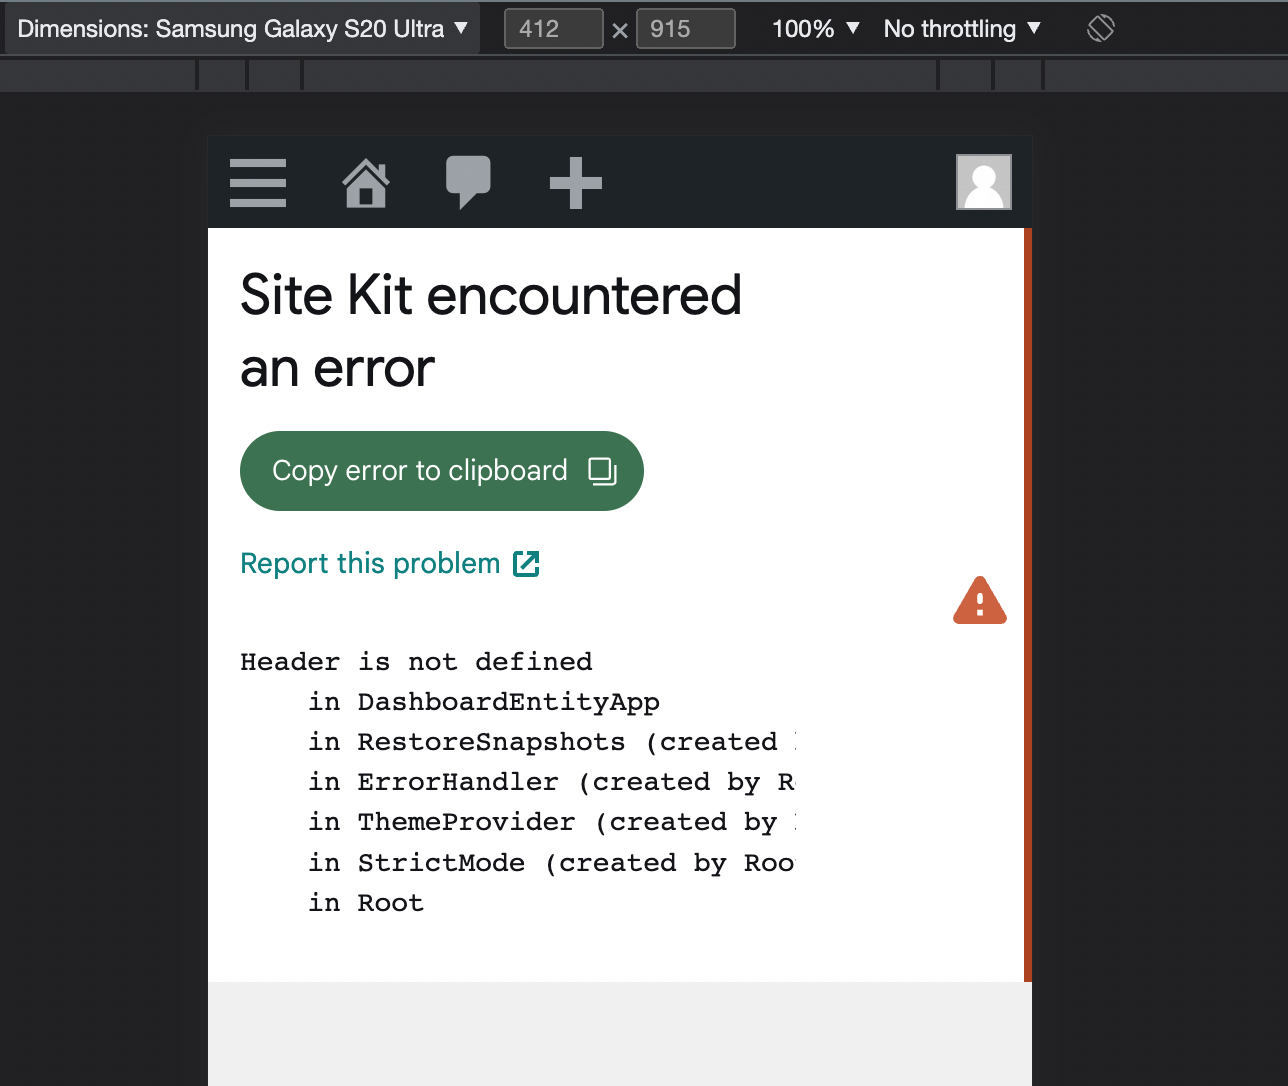Click the orange warning triangle icon
Viewport: 1288px width, 1086px height.
pos(980,600)
